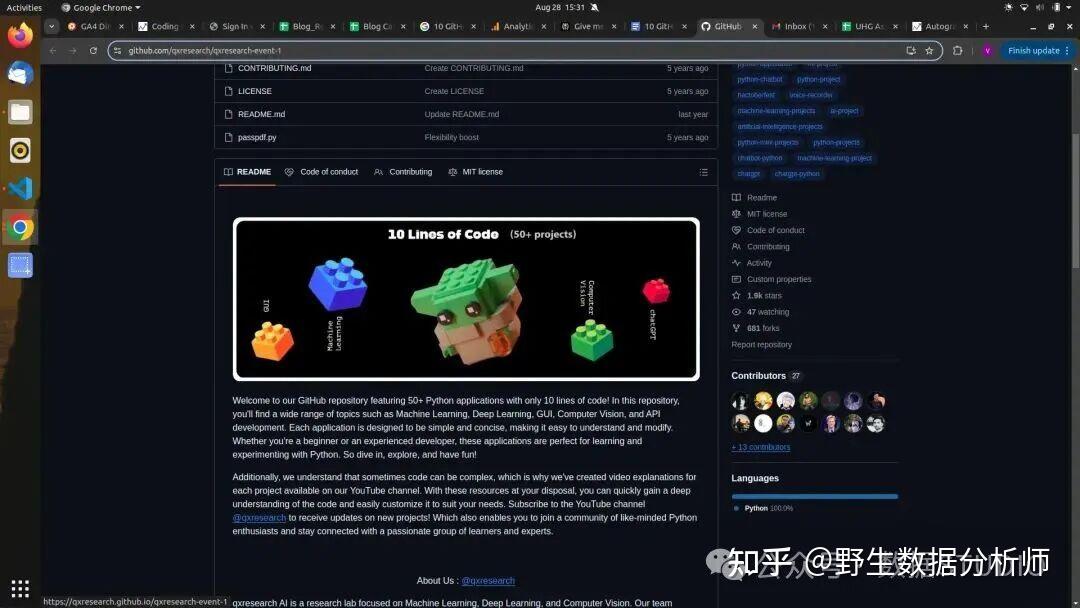Screen dimensions: 1080x608
Task: Click Report repository
Action: point(760,344)
